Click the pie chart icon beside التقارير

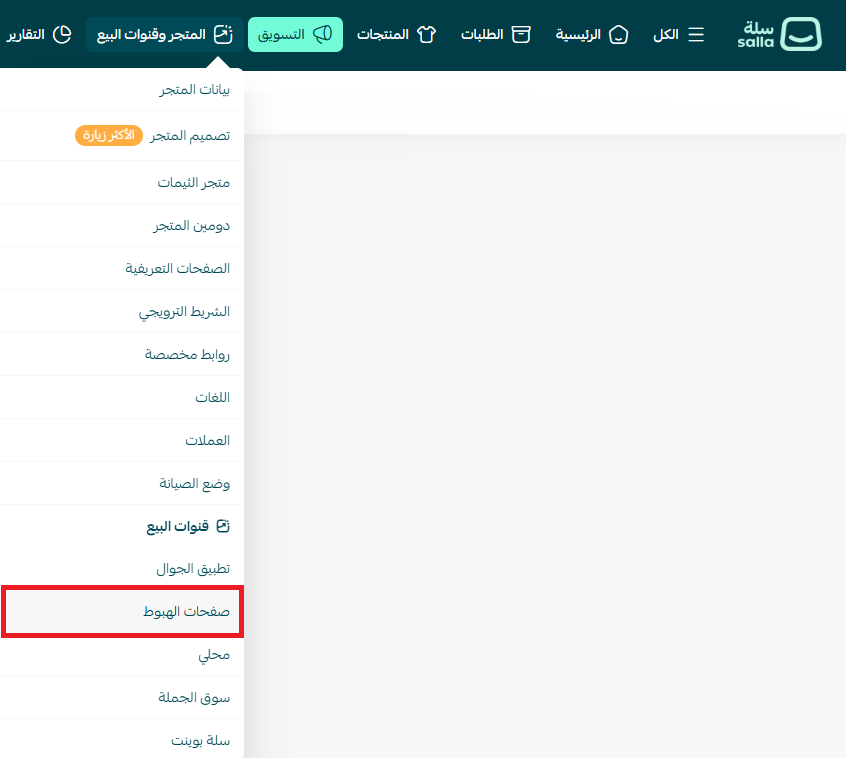[x=62, y=35]
